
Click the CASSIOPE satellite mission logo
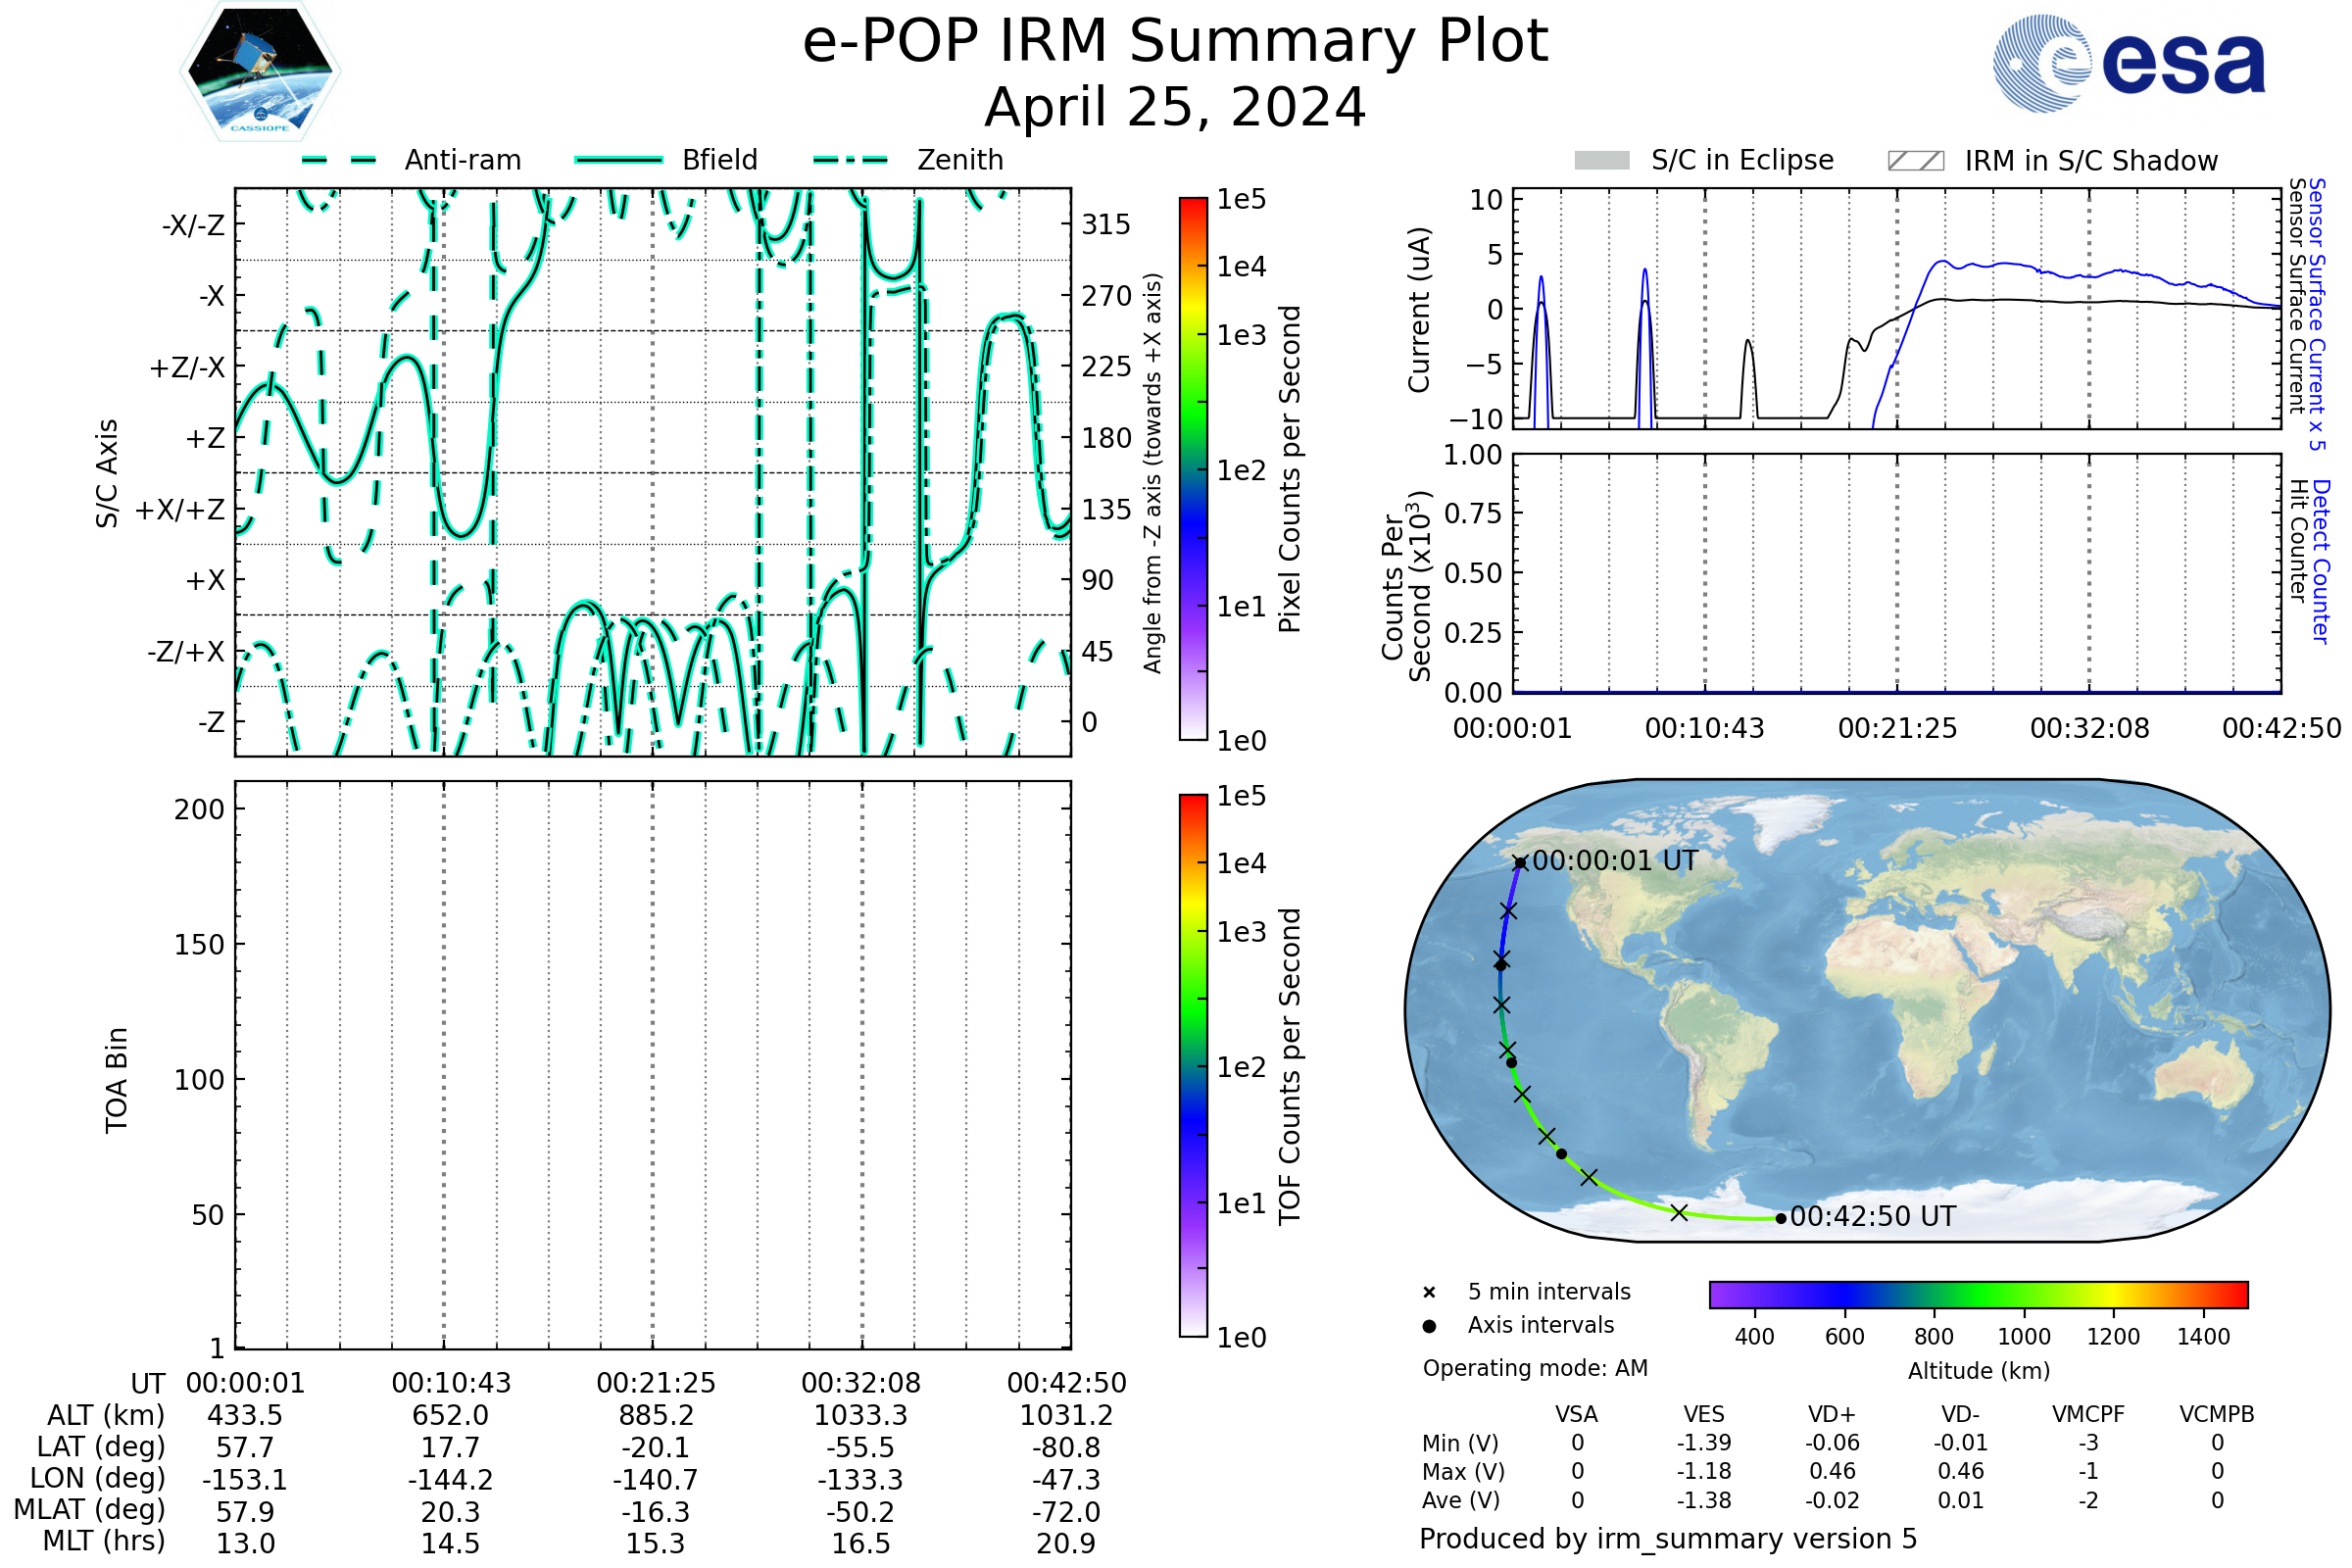(x=260, y=72)
